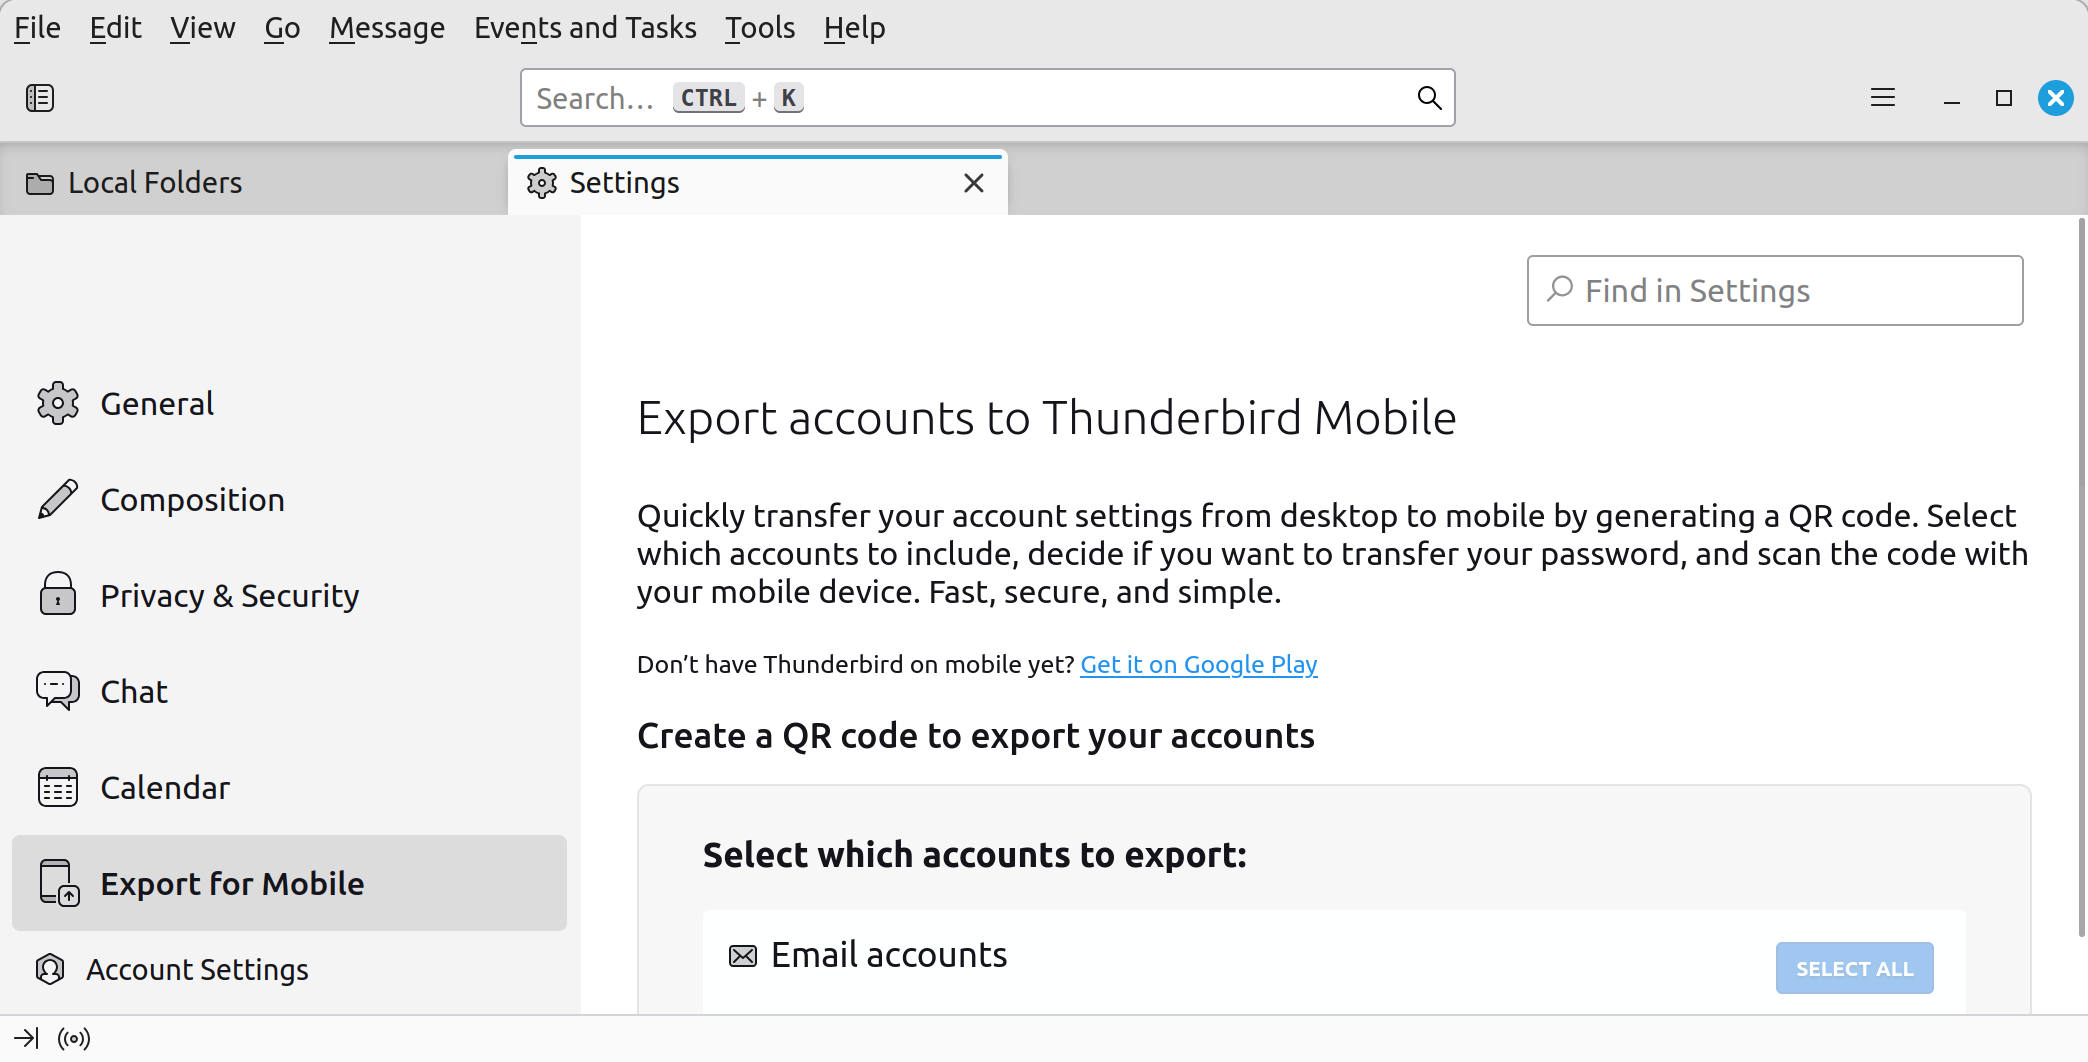Click the Find in Settings magnifier icon
2088x1062 pixels.
pos(1560,289)
